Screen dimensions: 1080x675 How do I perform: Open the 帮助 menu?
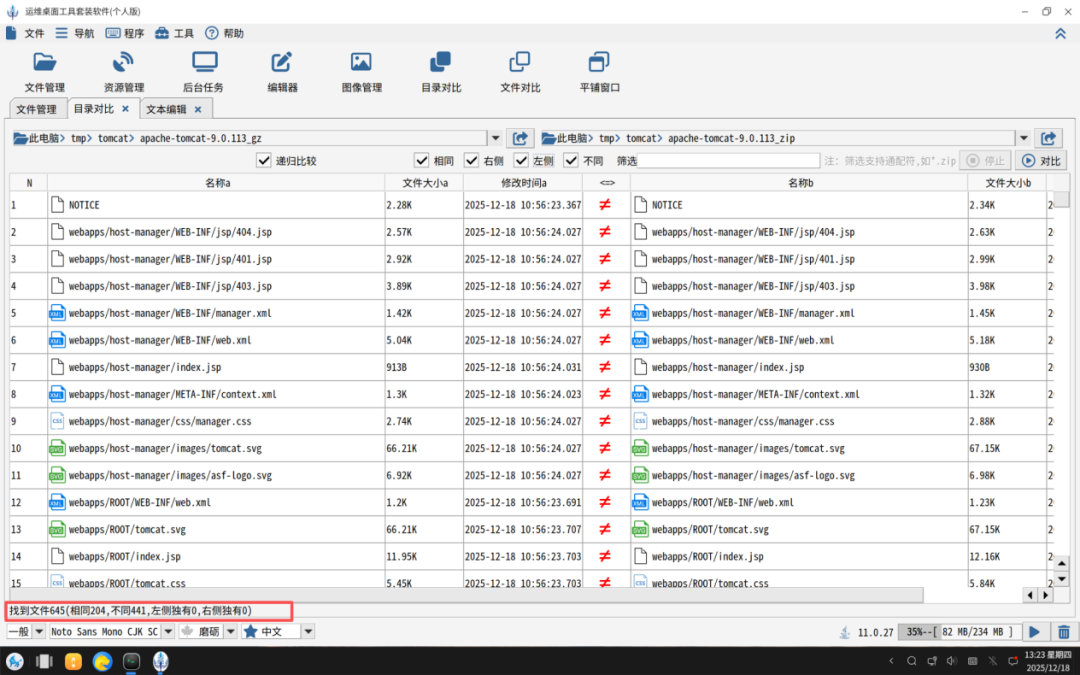[225, 33]
